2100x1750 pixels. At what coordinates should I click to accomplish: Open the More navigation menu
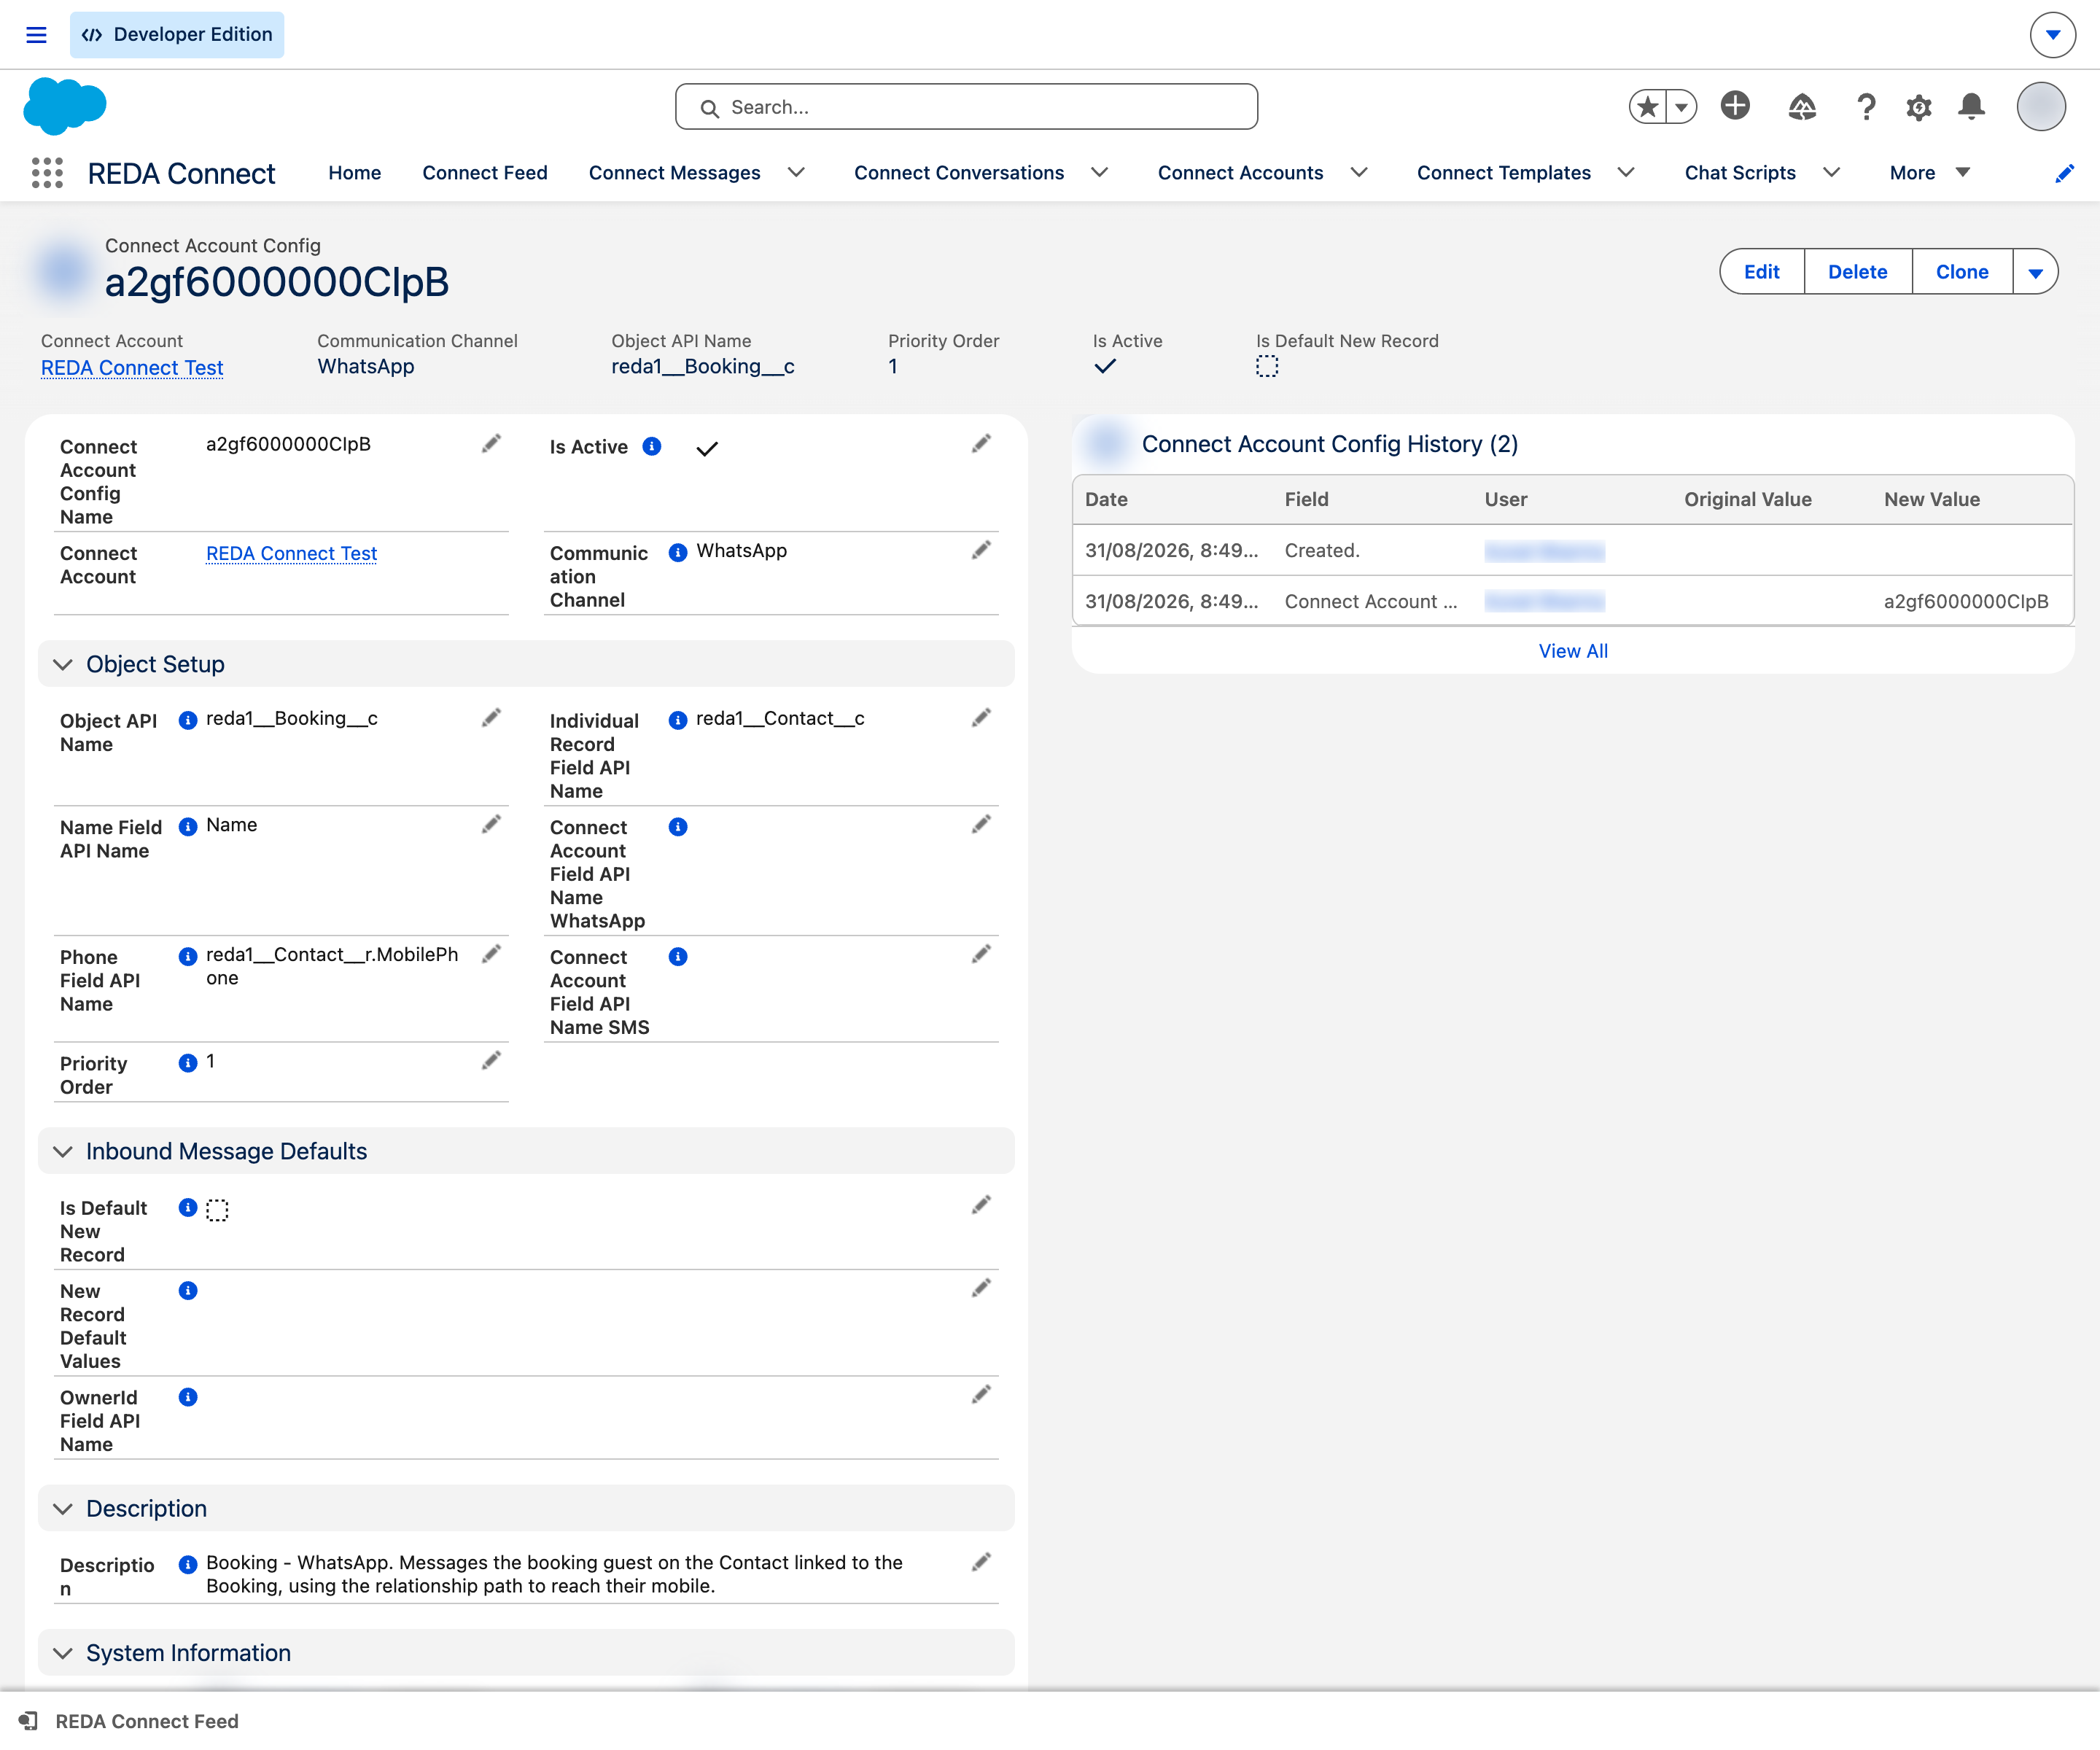[1929, 173]
